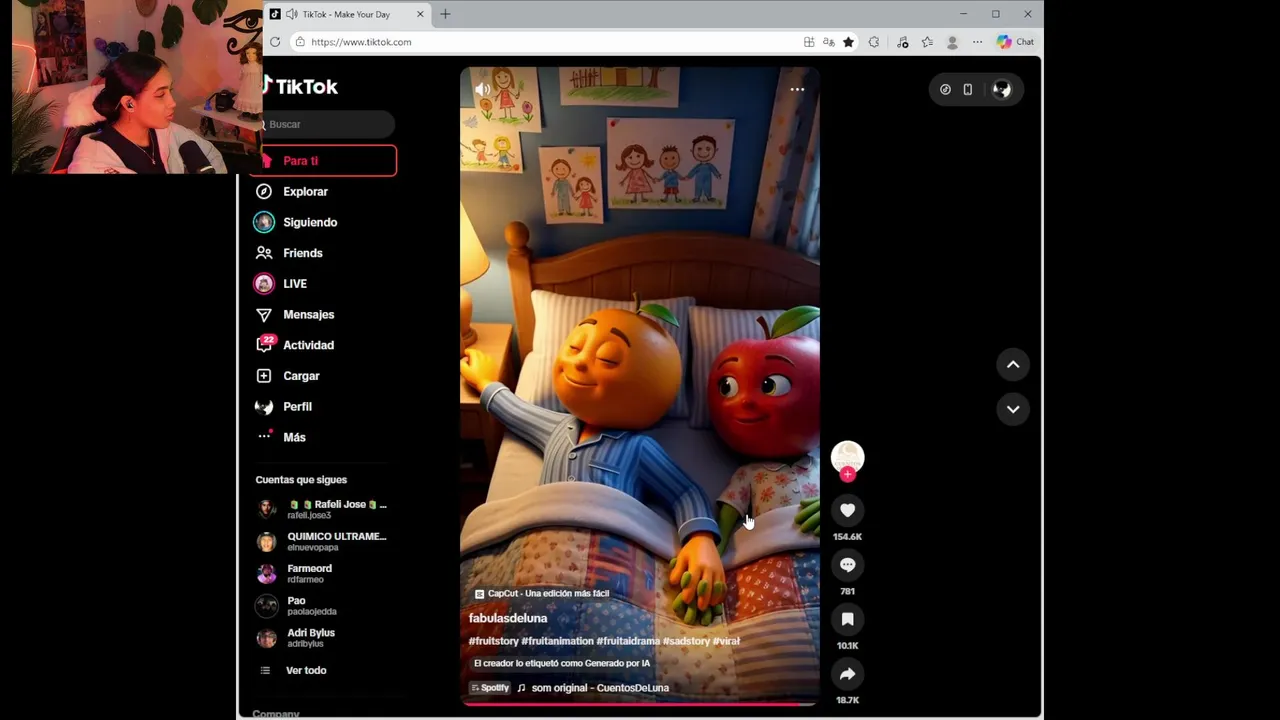
Task: Click the Company footer link
Action: point(276,714)
